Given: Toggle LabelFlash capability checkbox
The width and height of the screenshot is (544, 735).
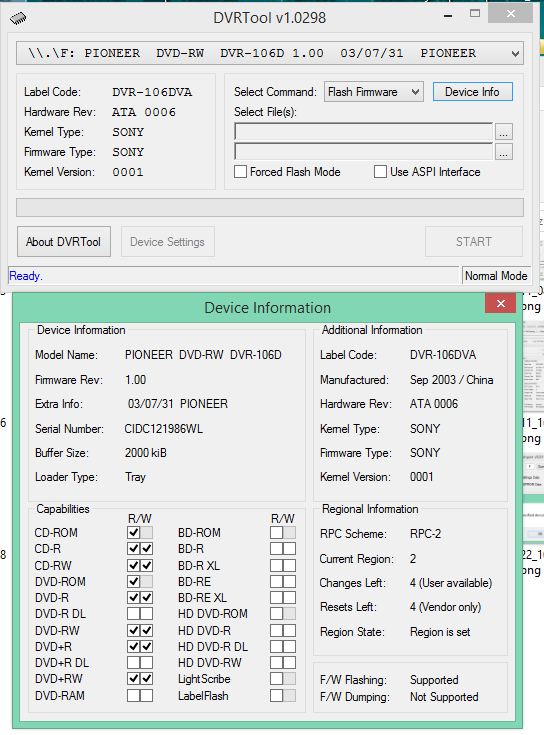Looking at the screenshot, I should click(276, 696).
